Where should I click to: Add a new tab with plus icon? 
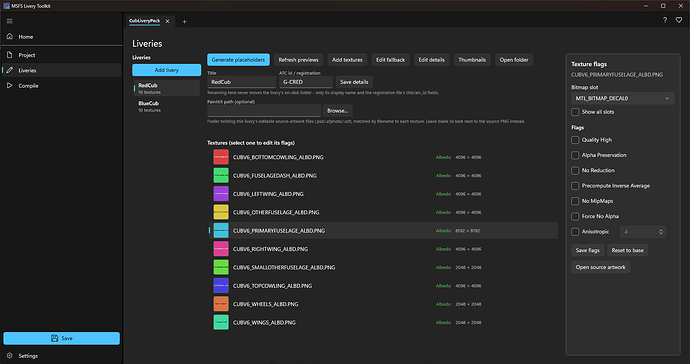tap(184, 22)
